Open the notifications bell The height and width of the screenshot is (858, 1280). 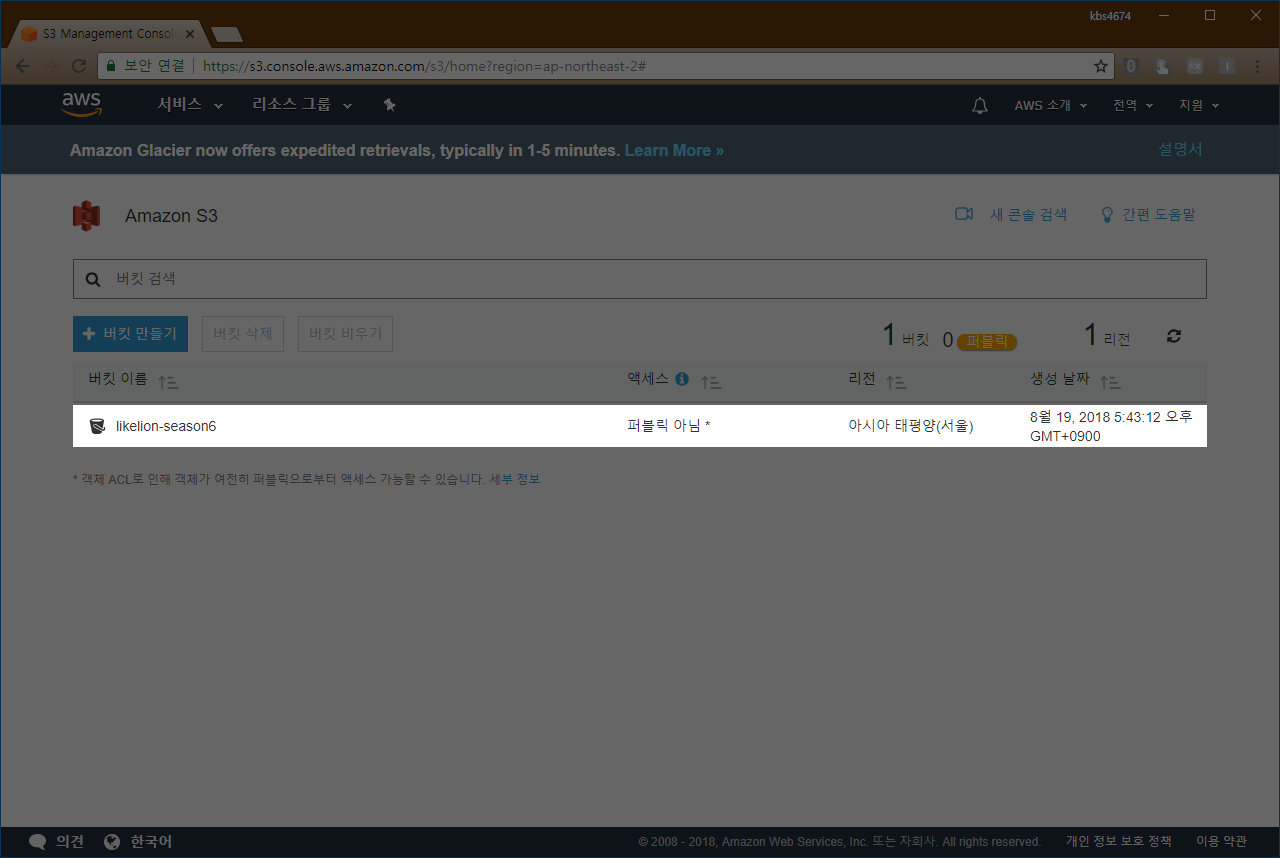tap(980, 105)
